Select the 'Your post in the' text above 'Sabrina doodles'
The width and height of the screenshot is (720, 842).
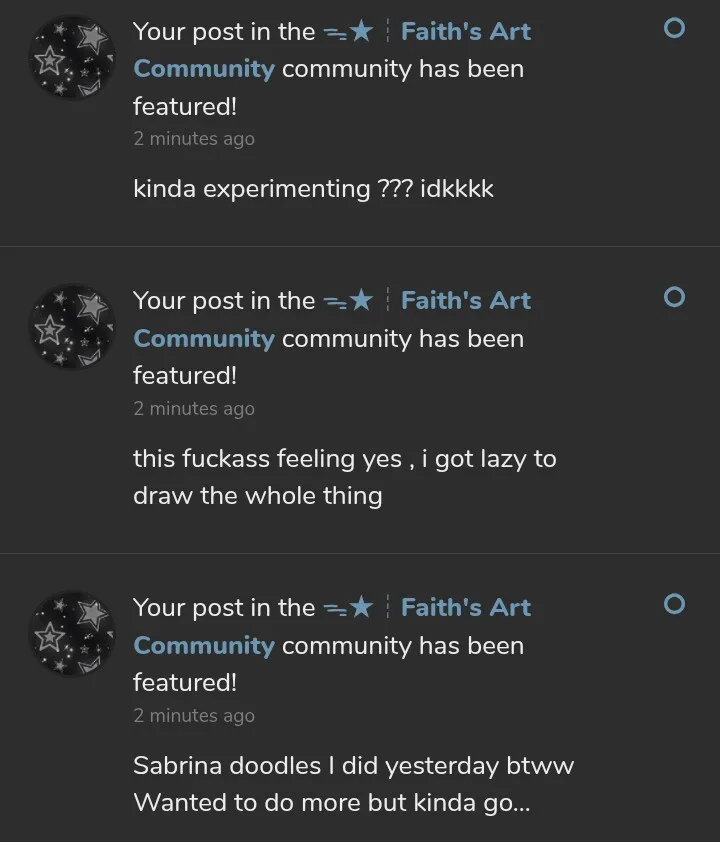(224, 608)
